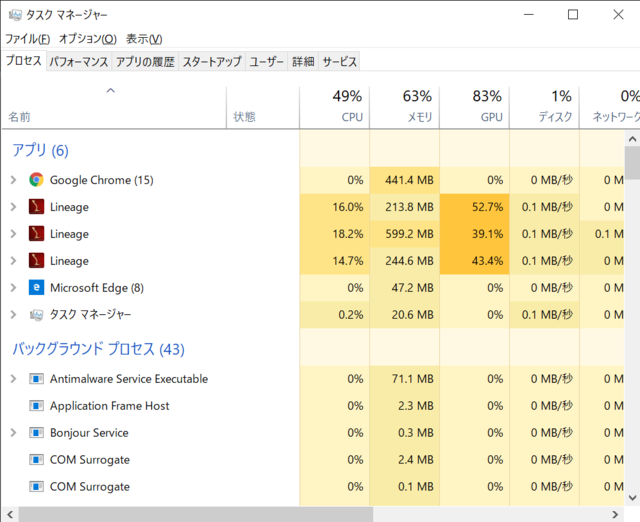
Task: Click the 441.4 MB memory cell
Action: (x=404, y=180)
